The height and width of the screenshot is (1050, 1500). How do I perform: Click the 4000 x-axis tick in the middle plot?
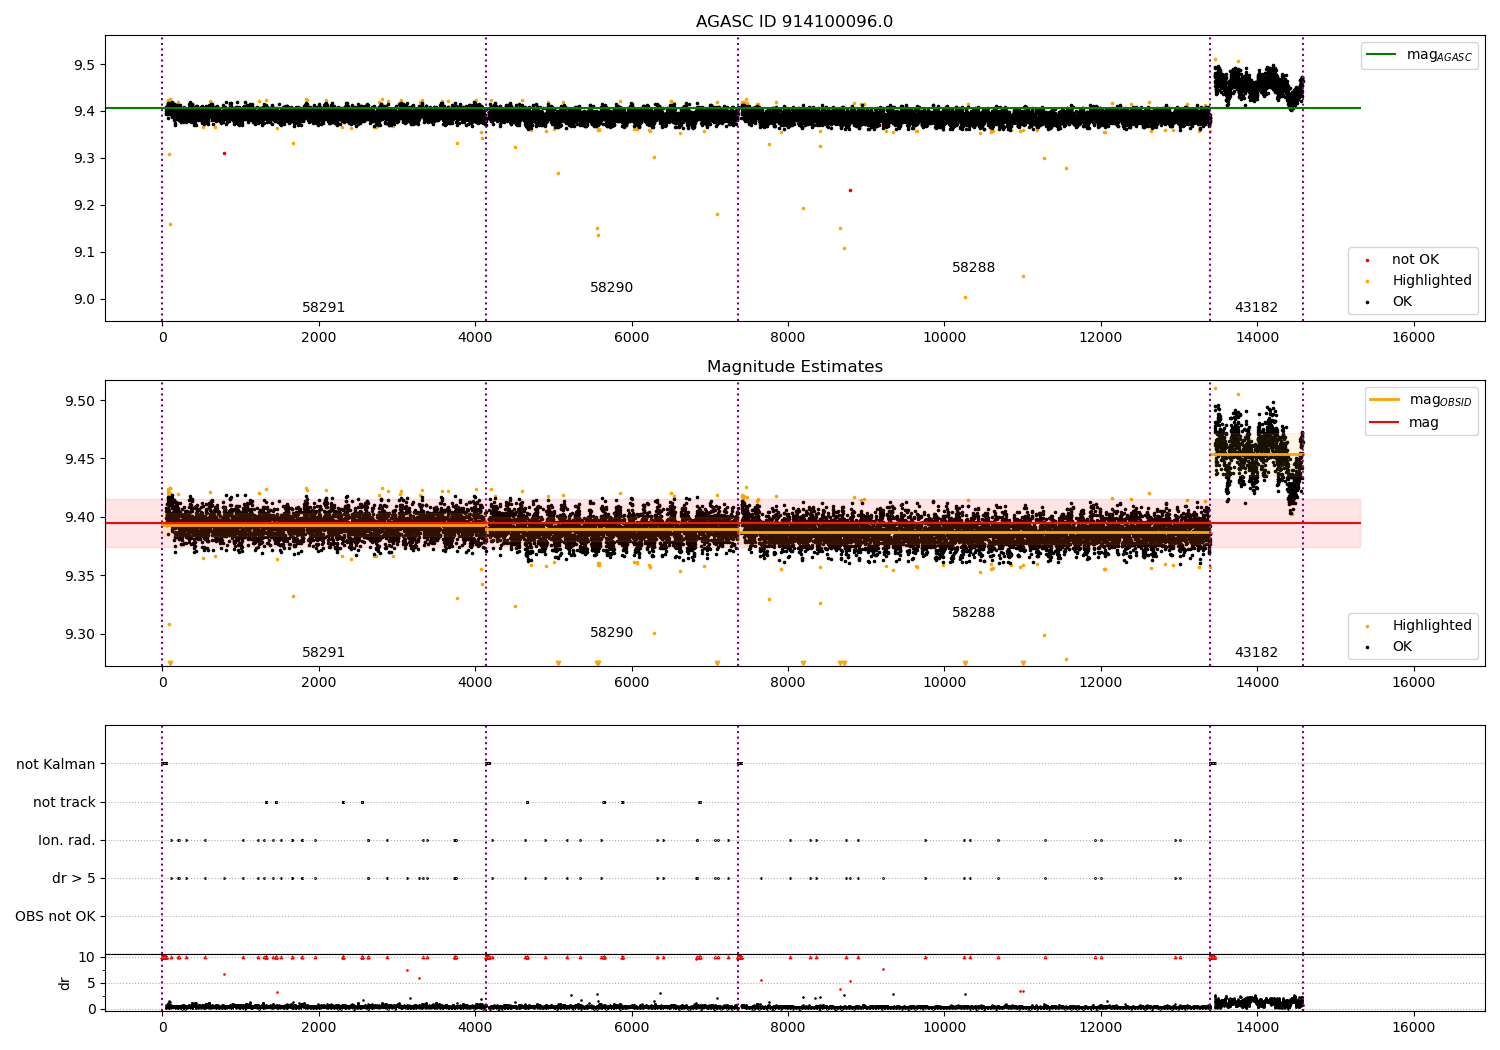tap(475, 683)
